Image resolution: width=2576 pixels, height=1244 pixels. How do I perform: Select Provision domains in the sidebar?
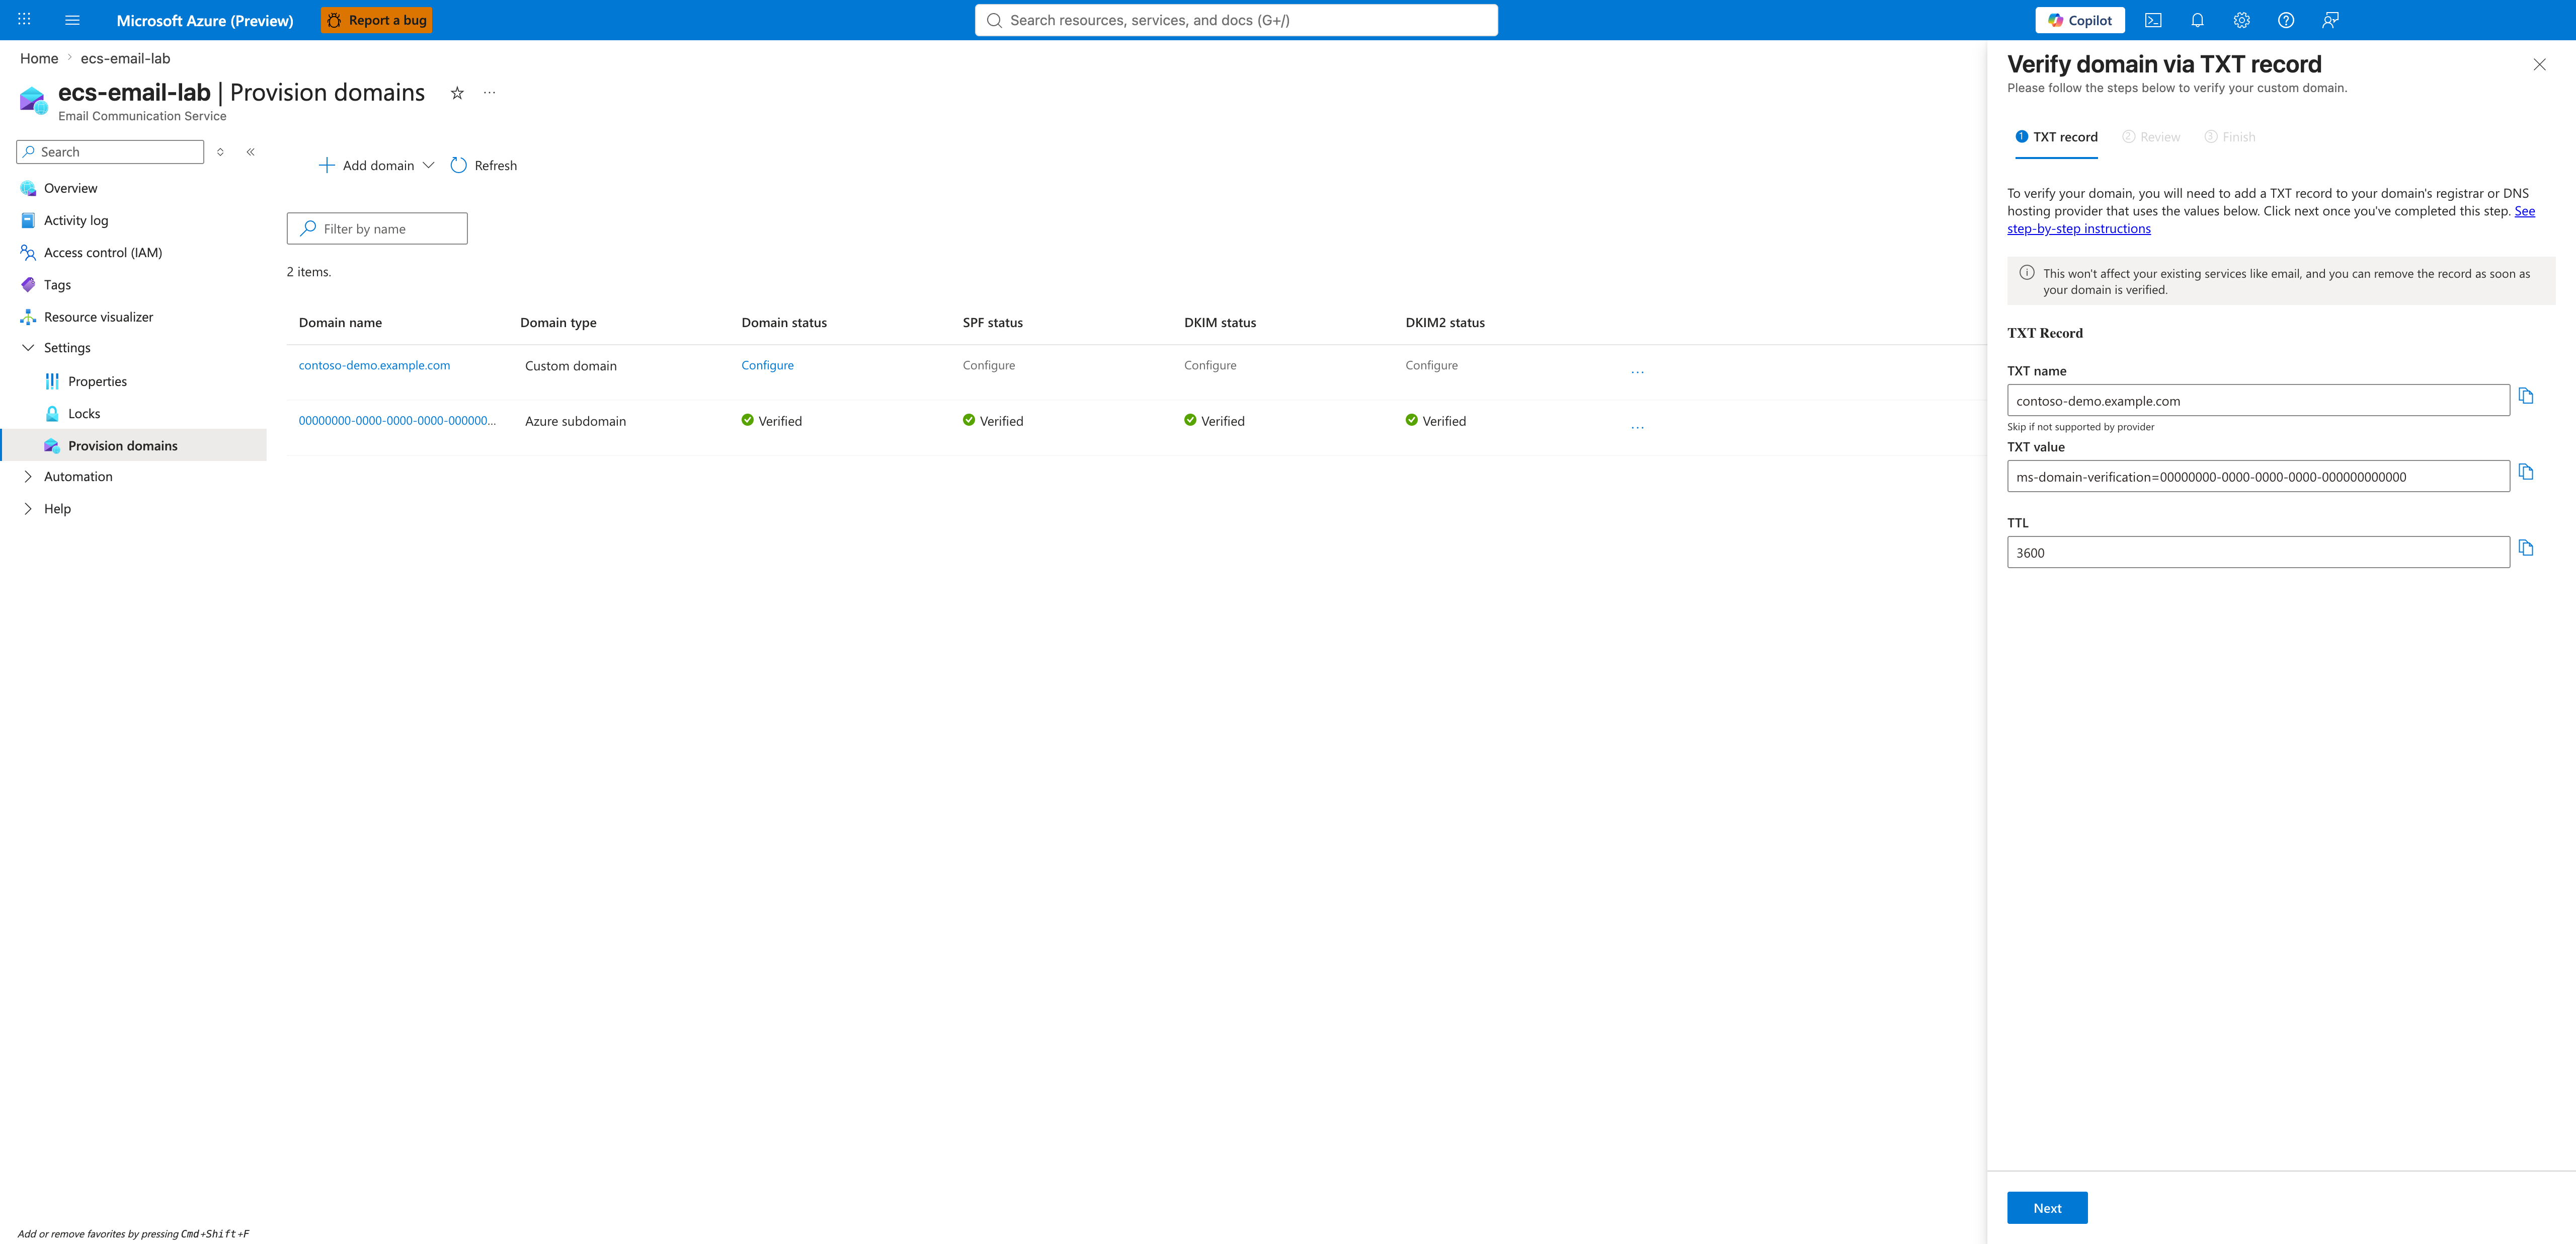134,445
